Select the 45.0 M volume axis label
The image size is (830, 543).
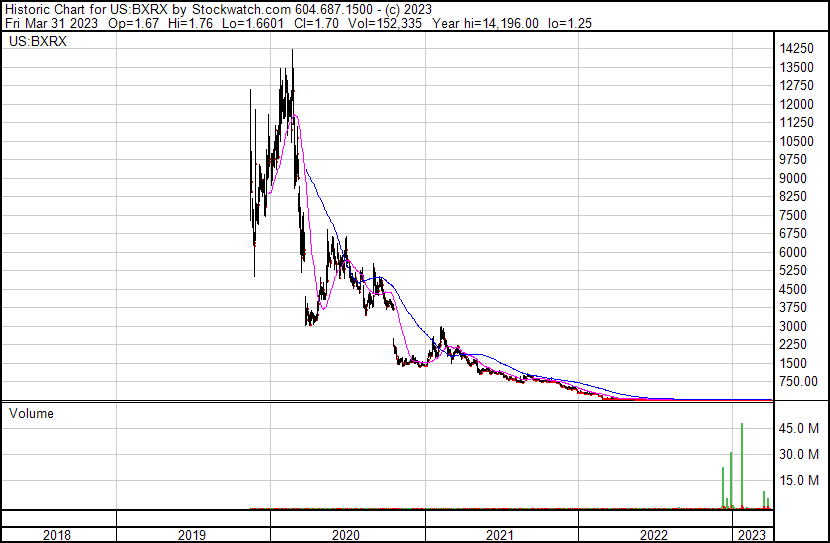800,429
